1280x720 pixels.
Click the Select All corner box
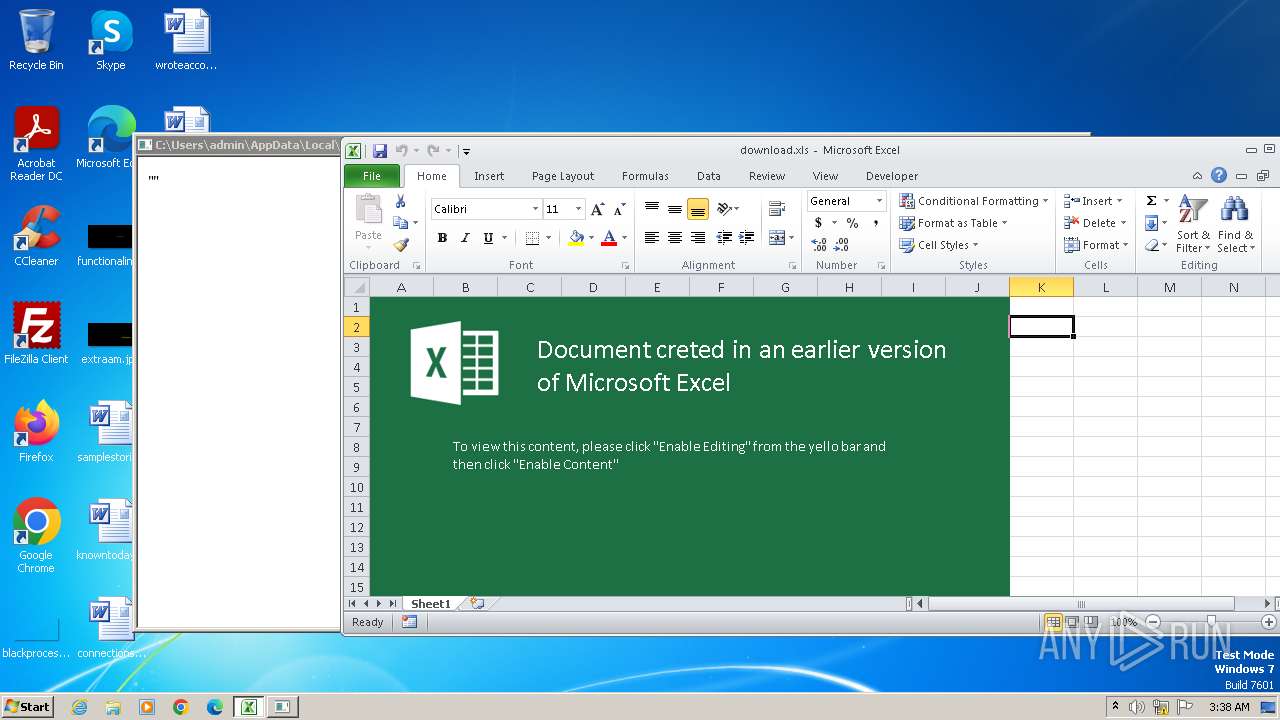point(356,287)
